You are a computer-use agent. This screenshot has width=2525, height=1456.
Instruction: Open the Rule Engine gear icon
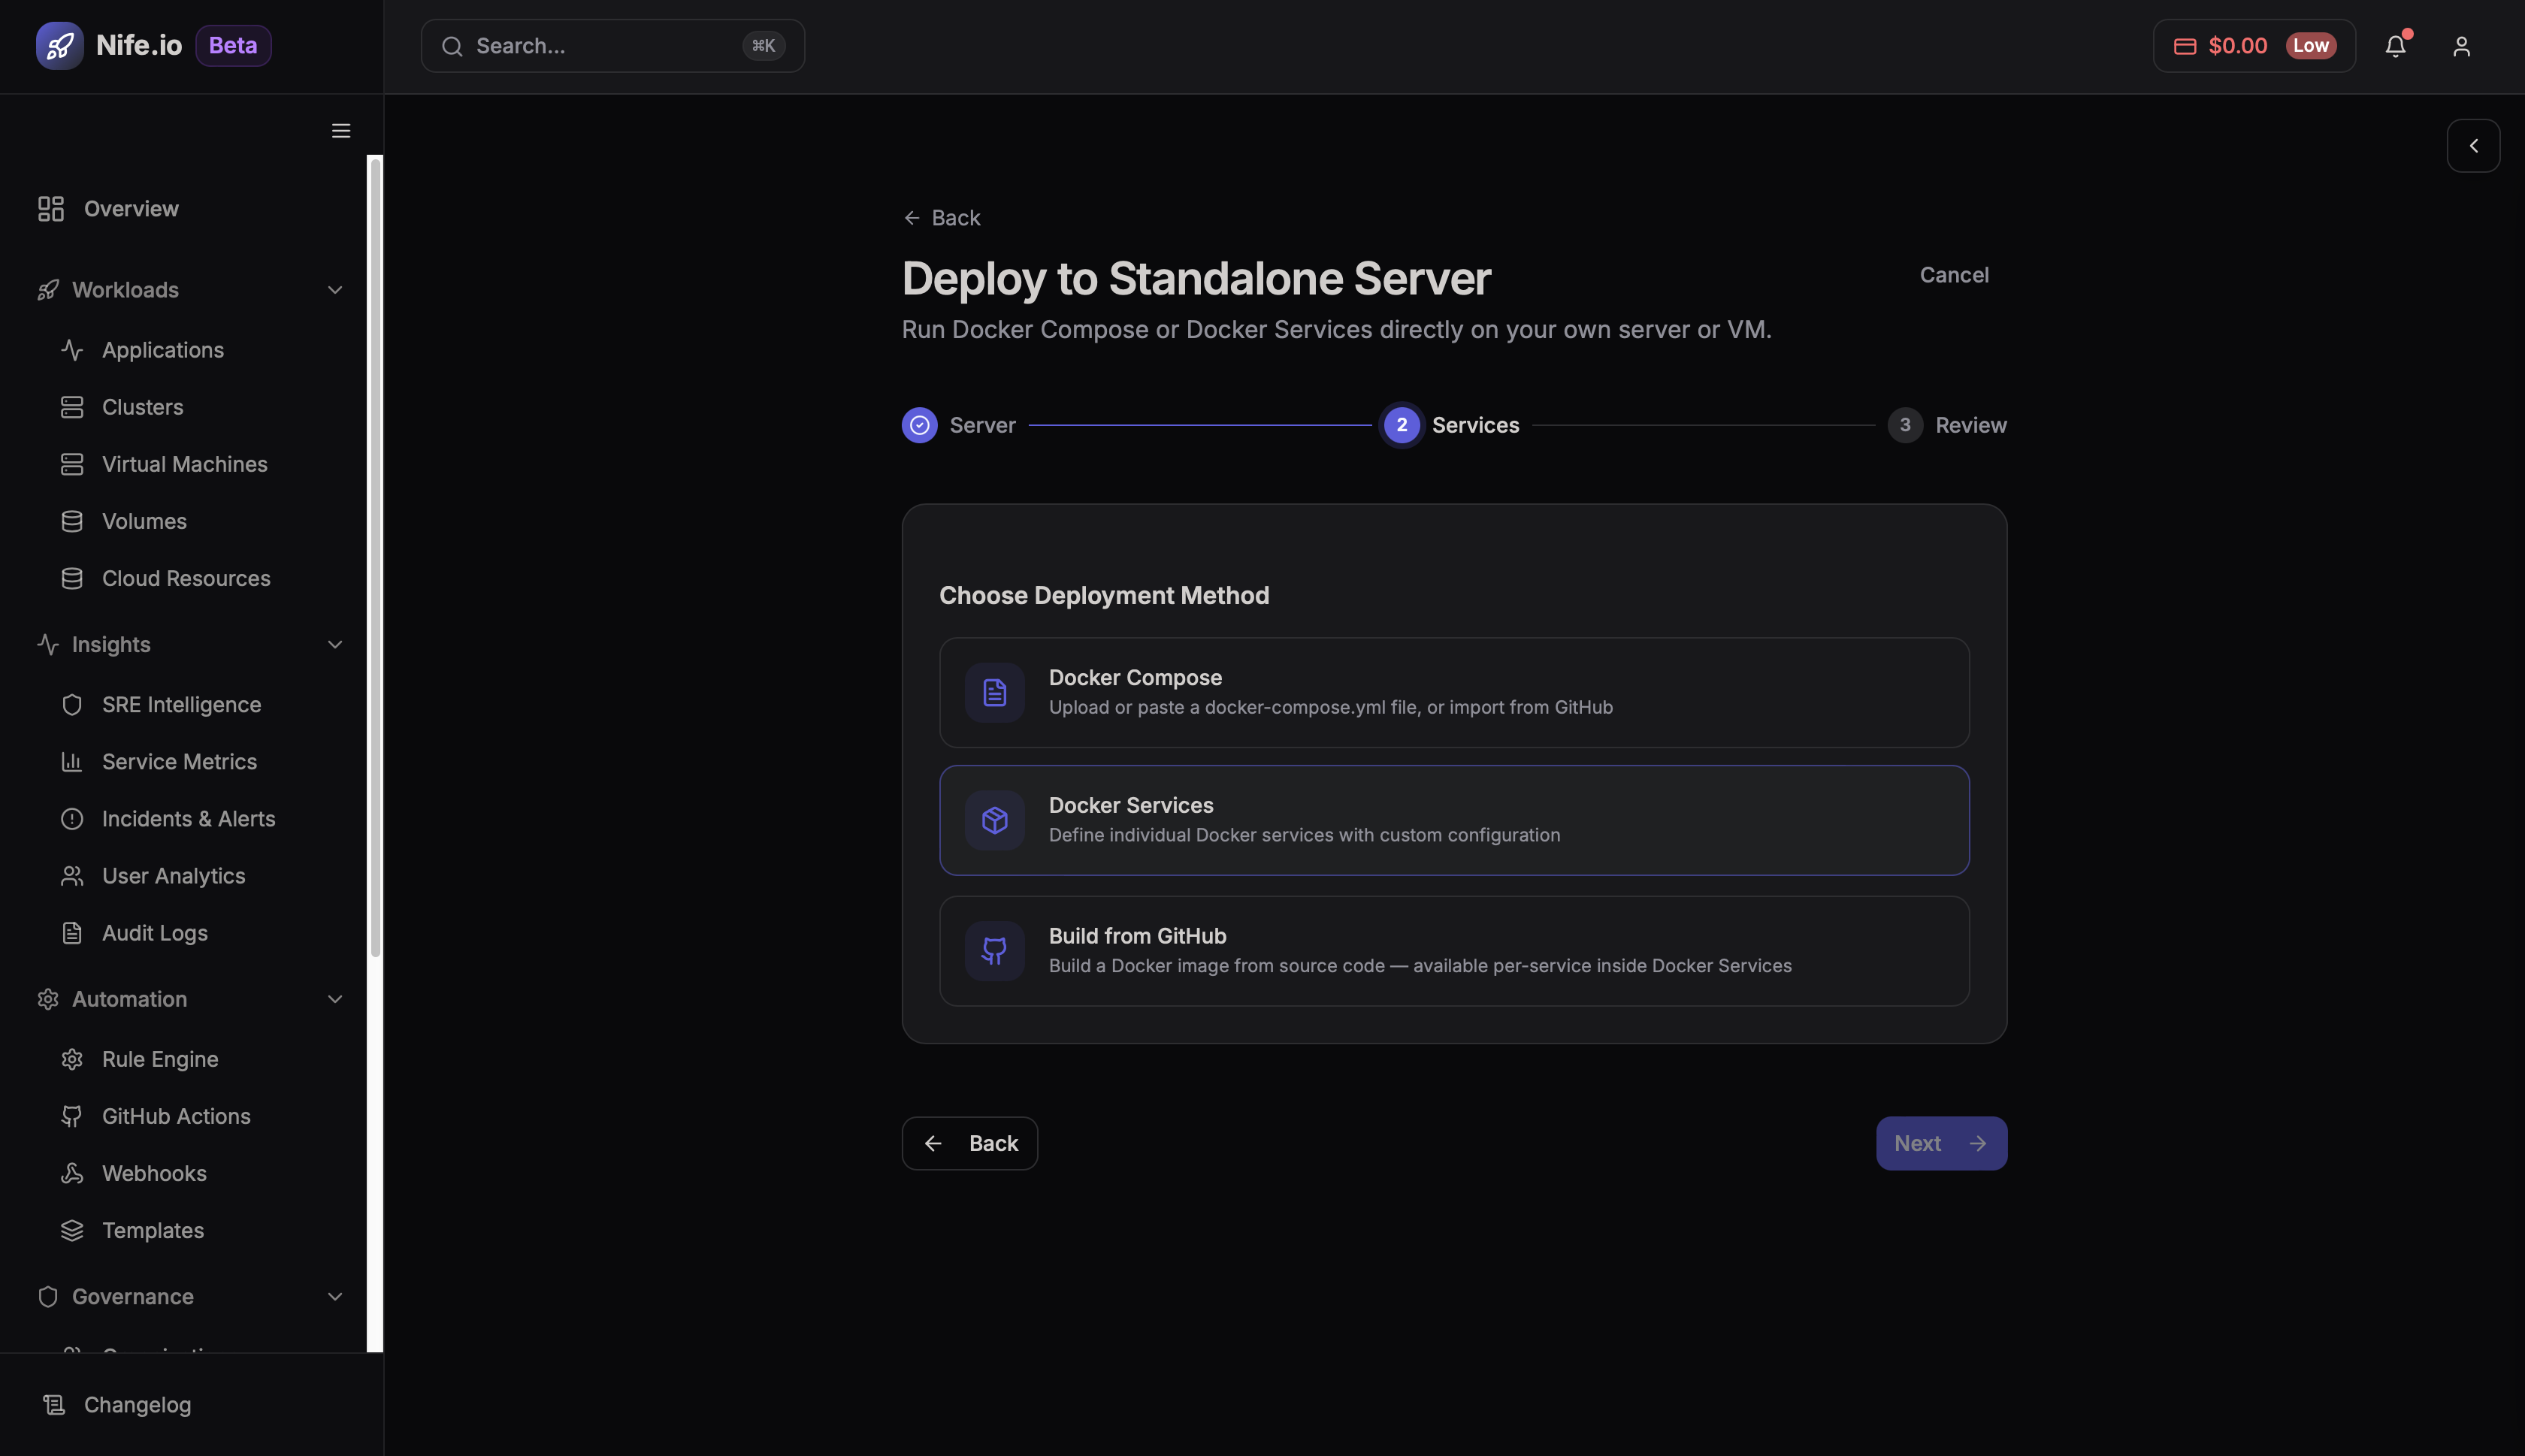click(x=72, y=1058)
